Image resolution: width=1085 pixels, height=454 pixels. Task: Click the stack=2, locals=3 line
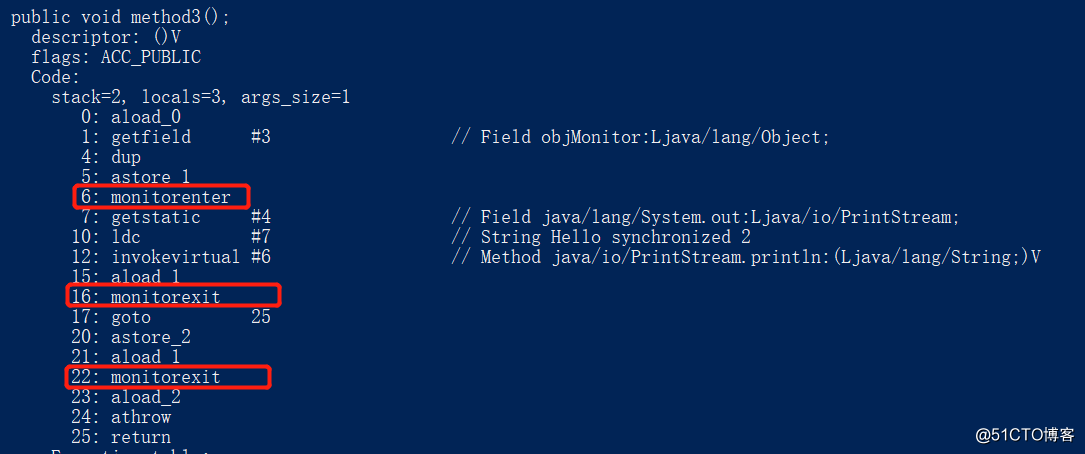coord(201,98)
